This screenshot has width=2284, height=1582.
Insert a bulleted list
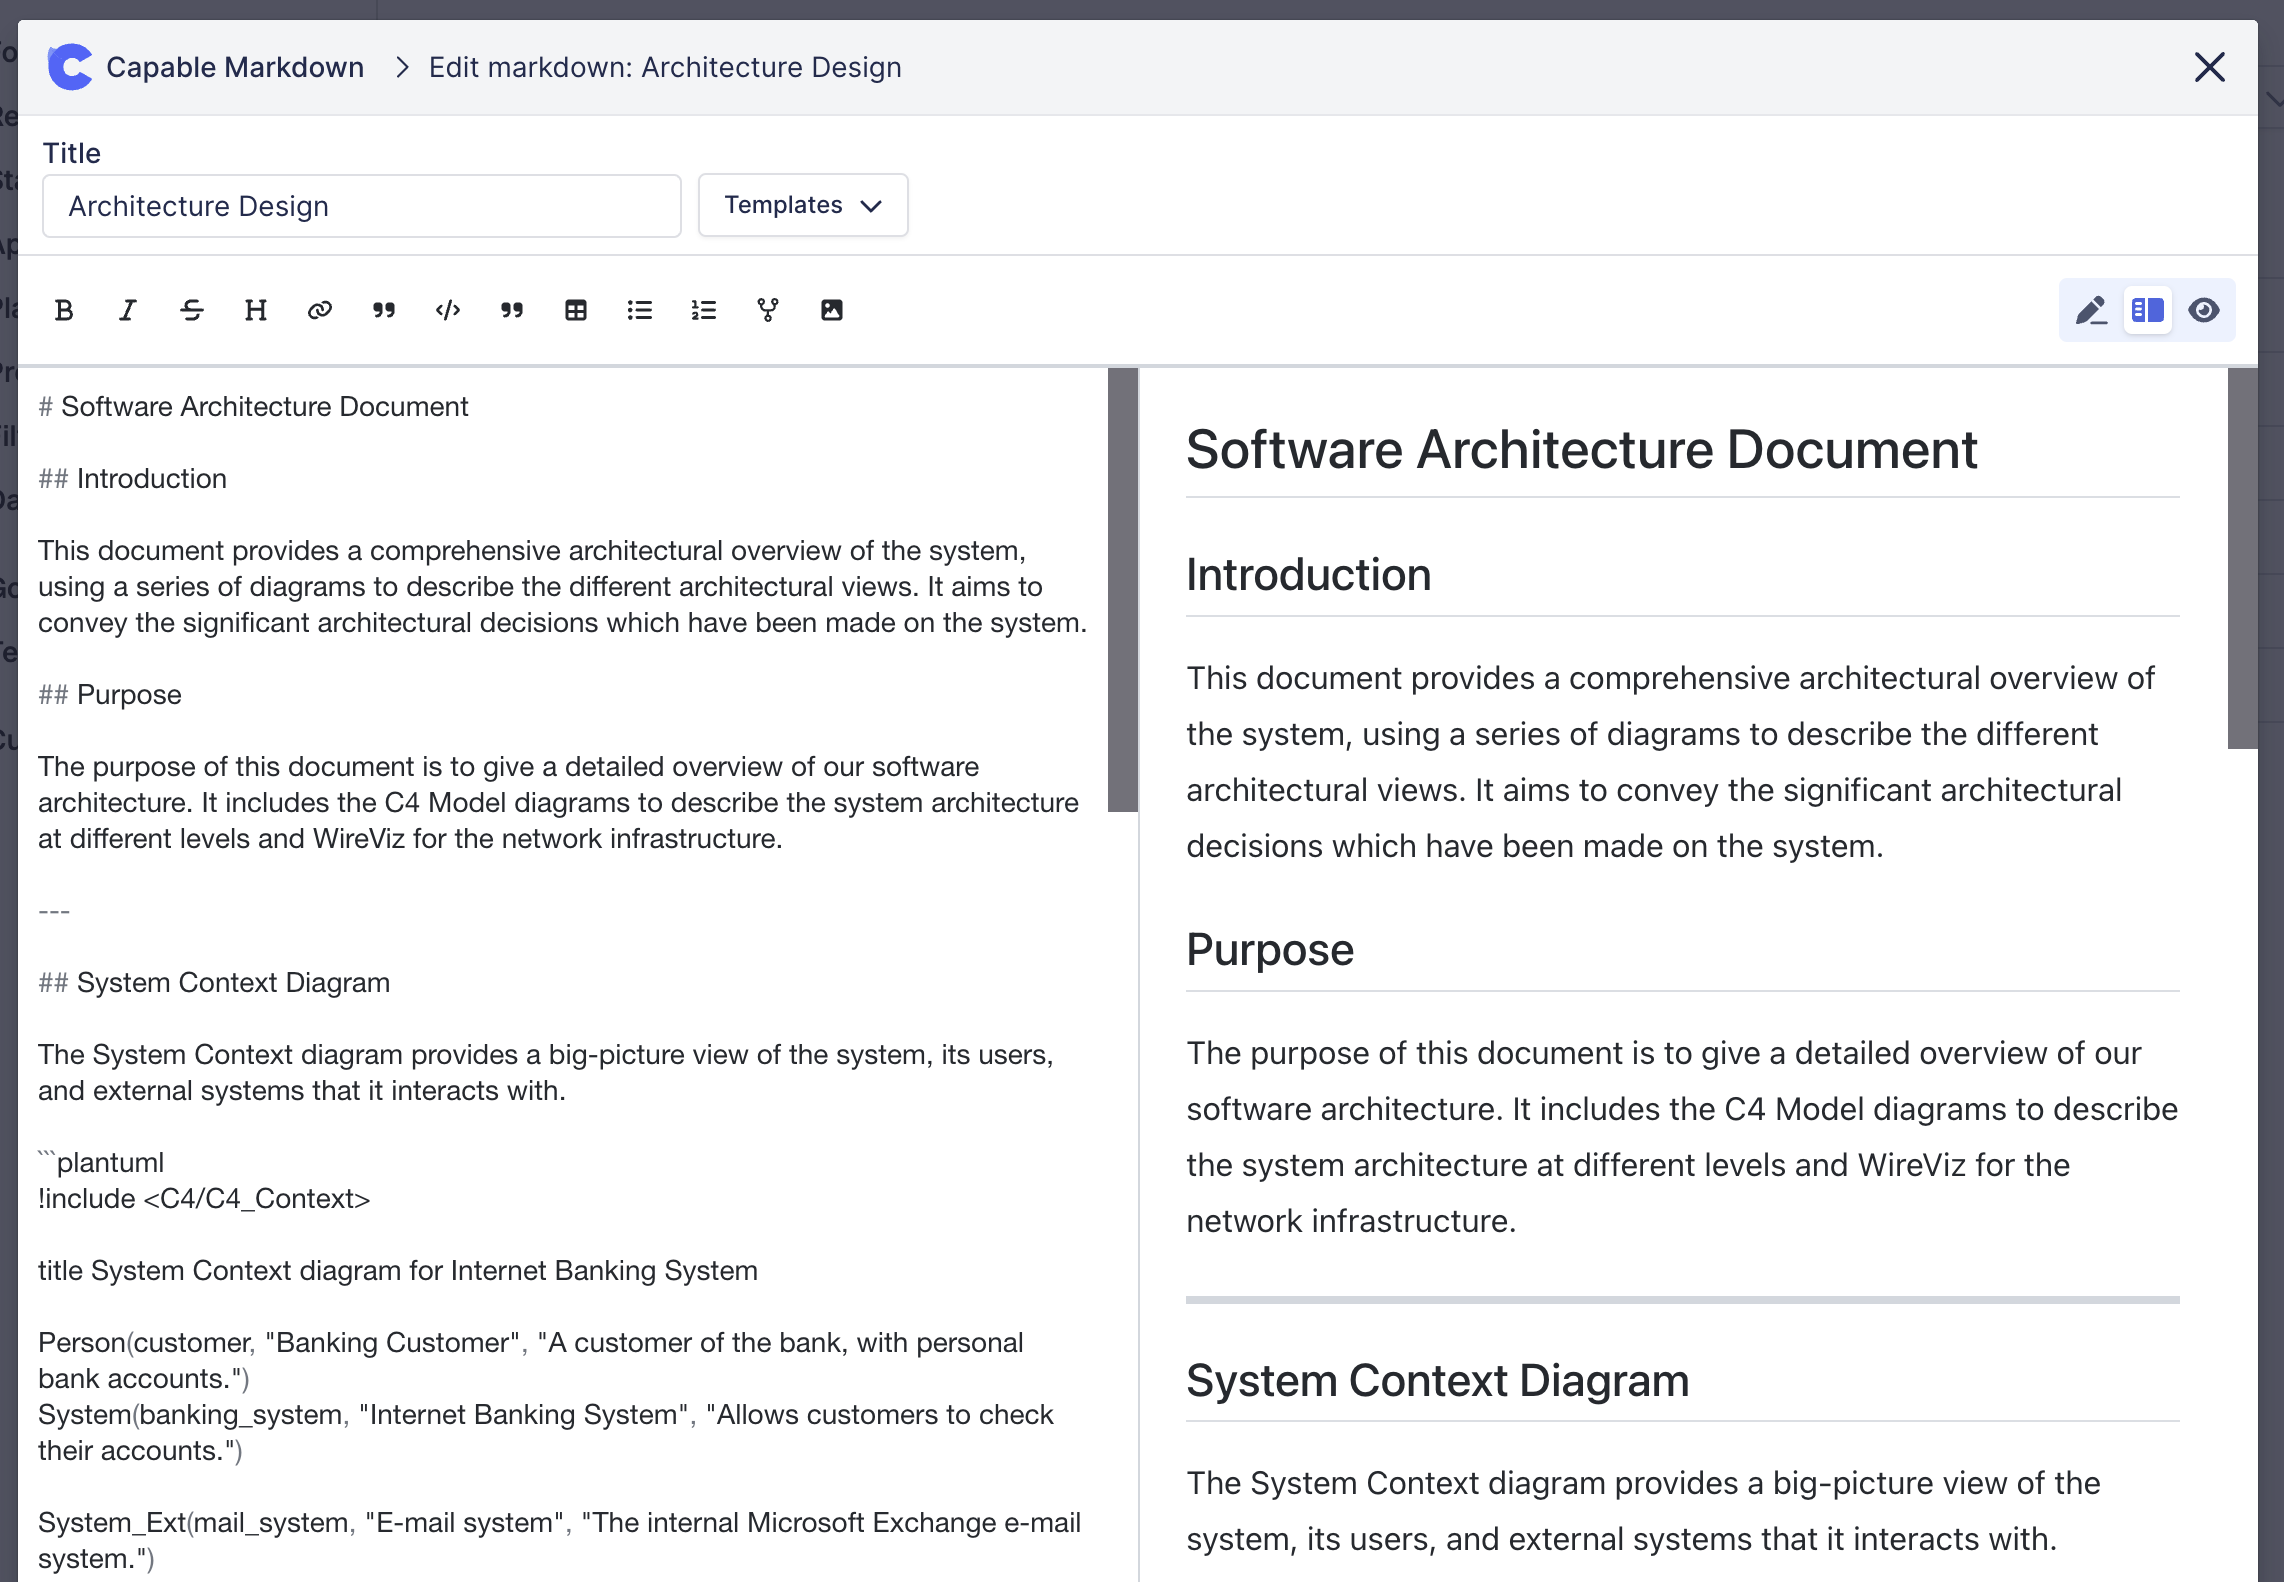639,310
